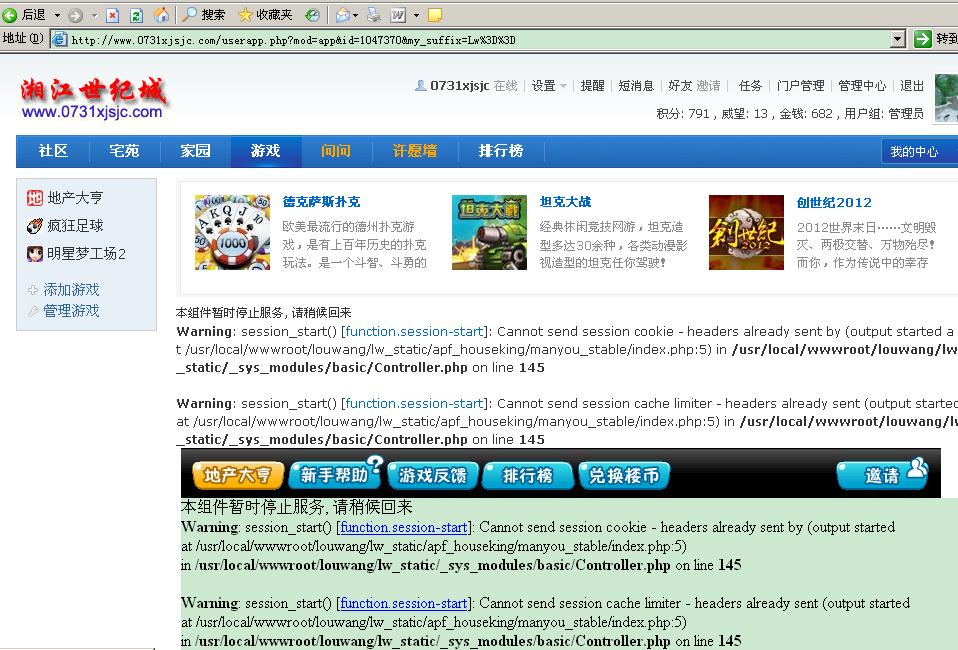
Task: Click the History icon in toolbar
Action: tap(312, 15)
